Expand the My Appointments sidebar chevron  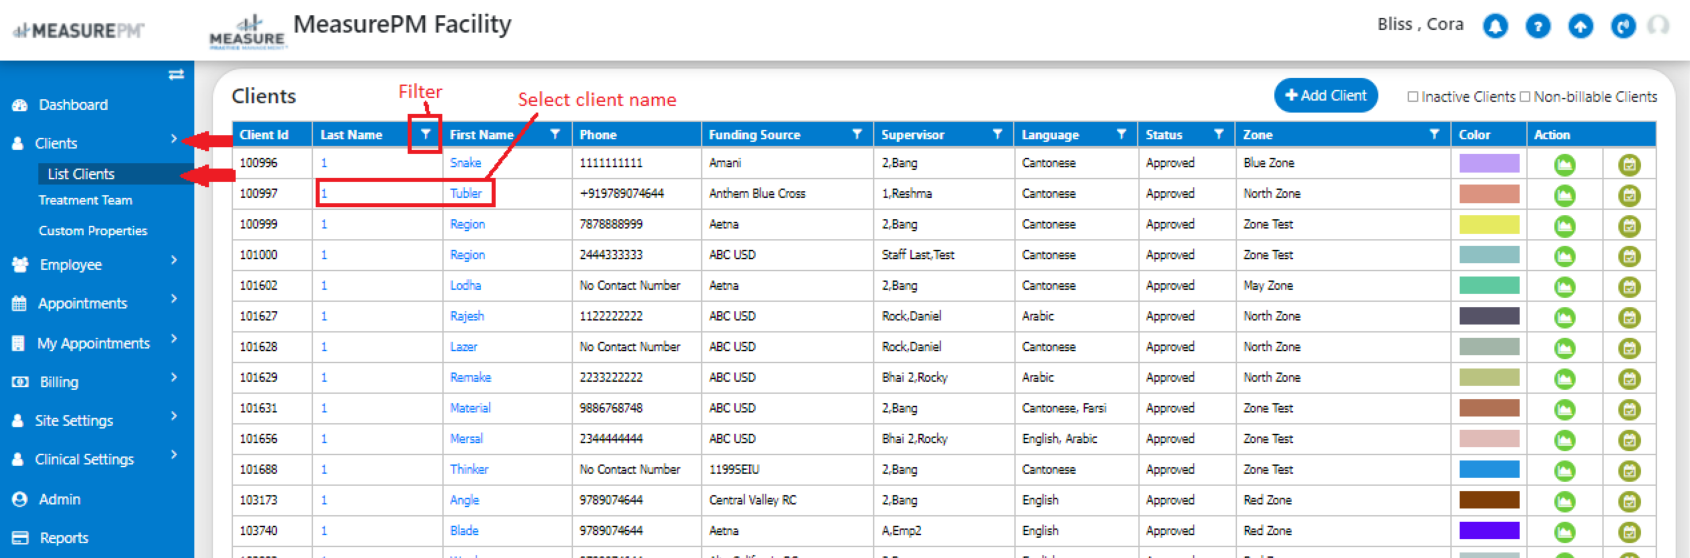tap(174, 339)
